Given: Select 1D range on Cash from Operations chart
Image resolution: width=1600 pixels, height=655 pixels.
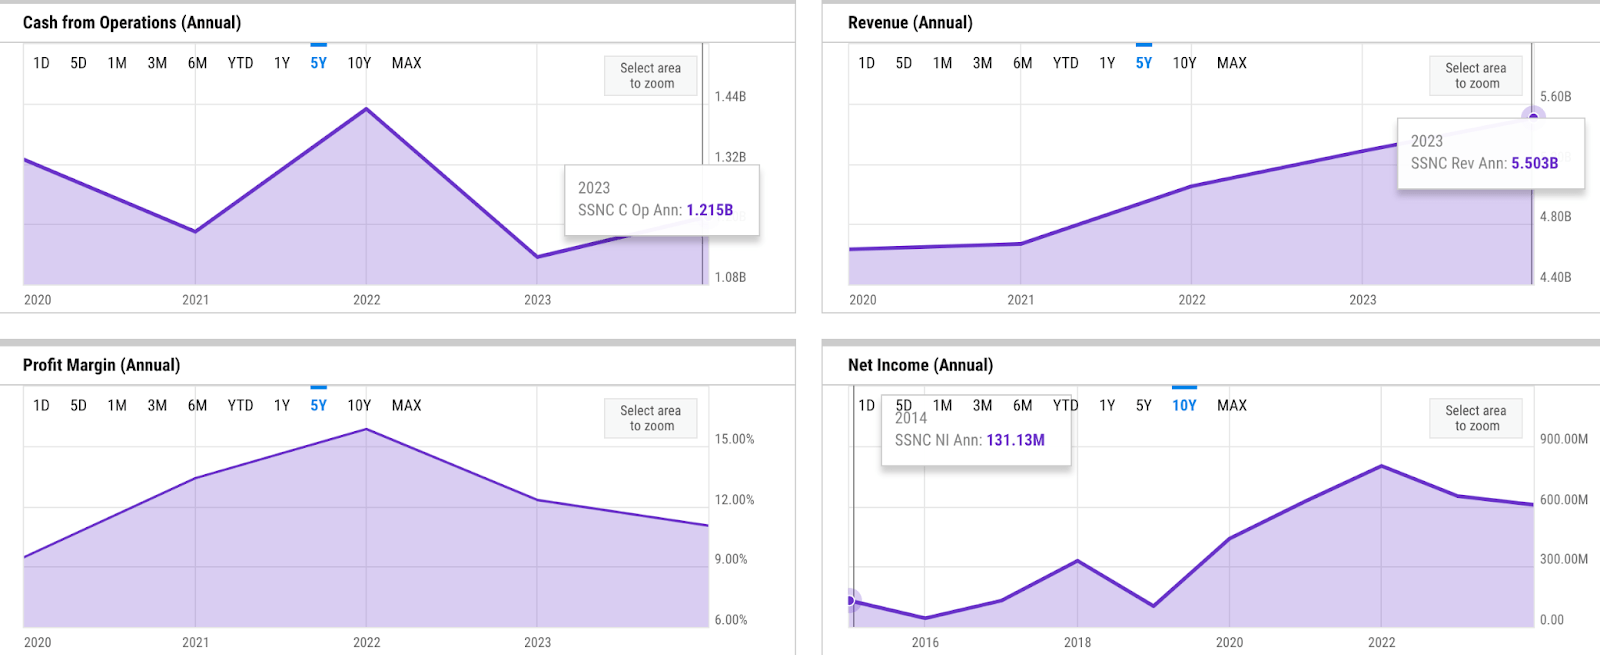Looking at the screenshot, I should [x=41, y=63].
